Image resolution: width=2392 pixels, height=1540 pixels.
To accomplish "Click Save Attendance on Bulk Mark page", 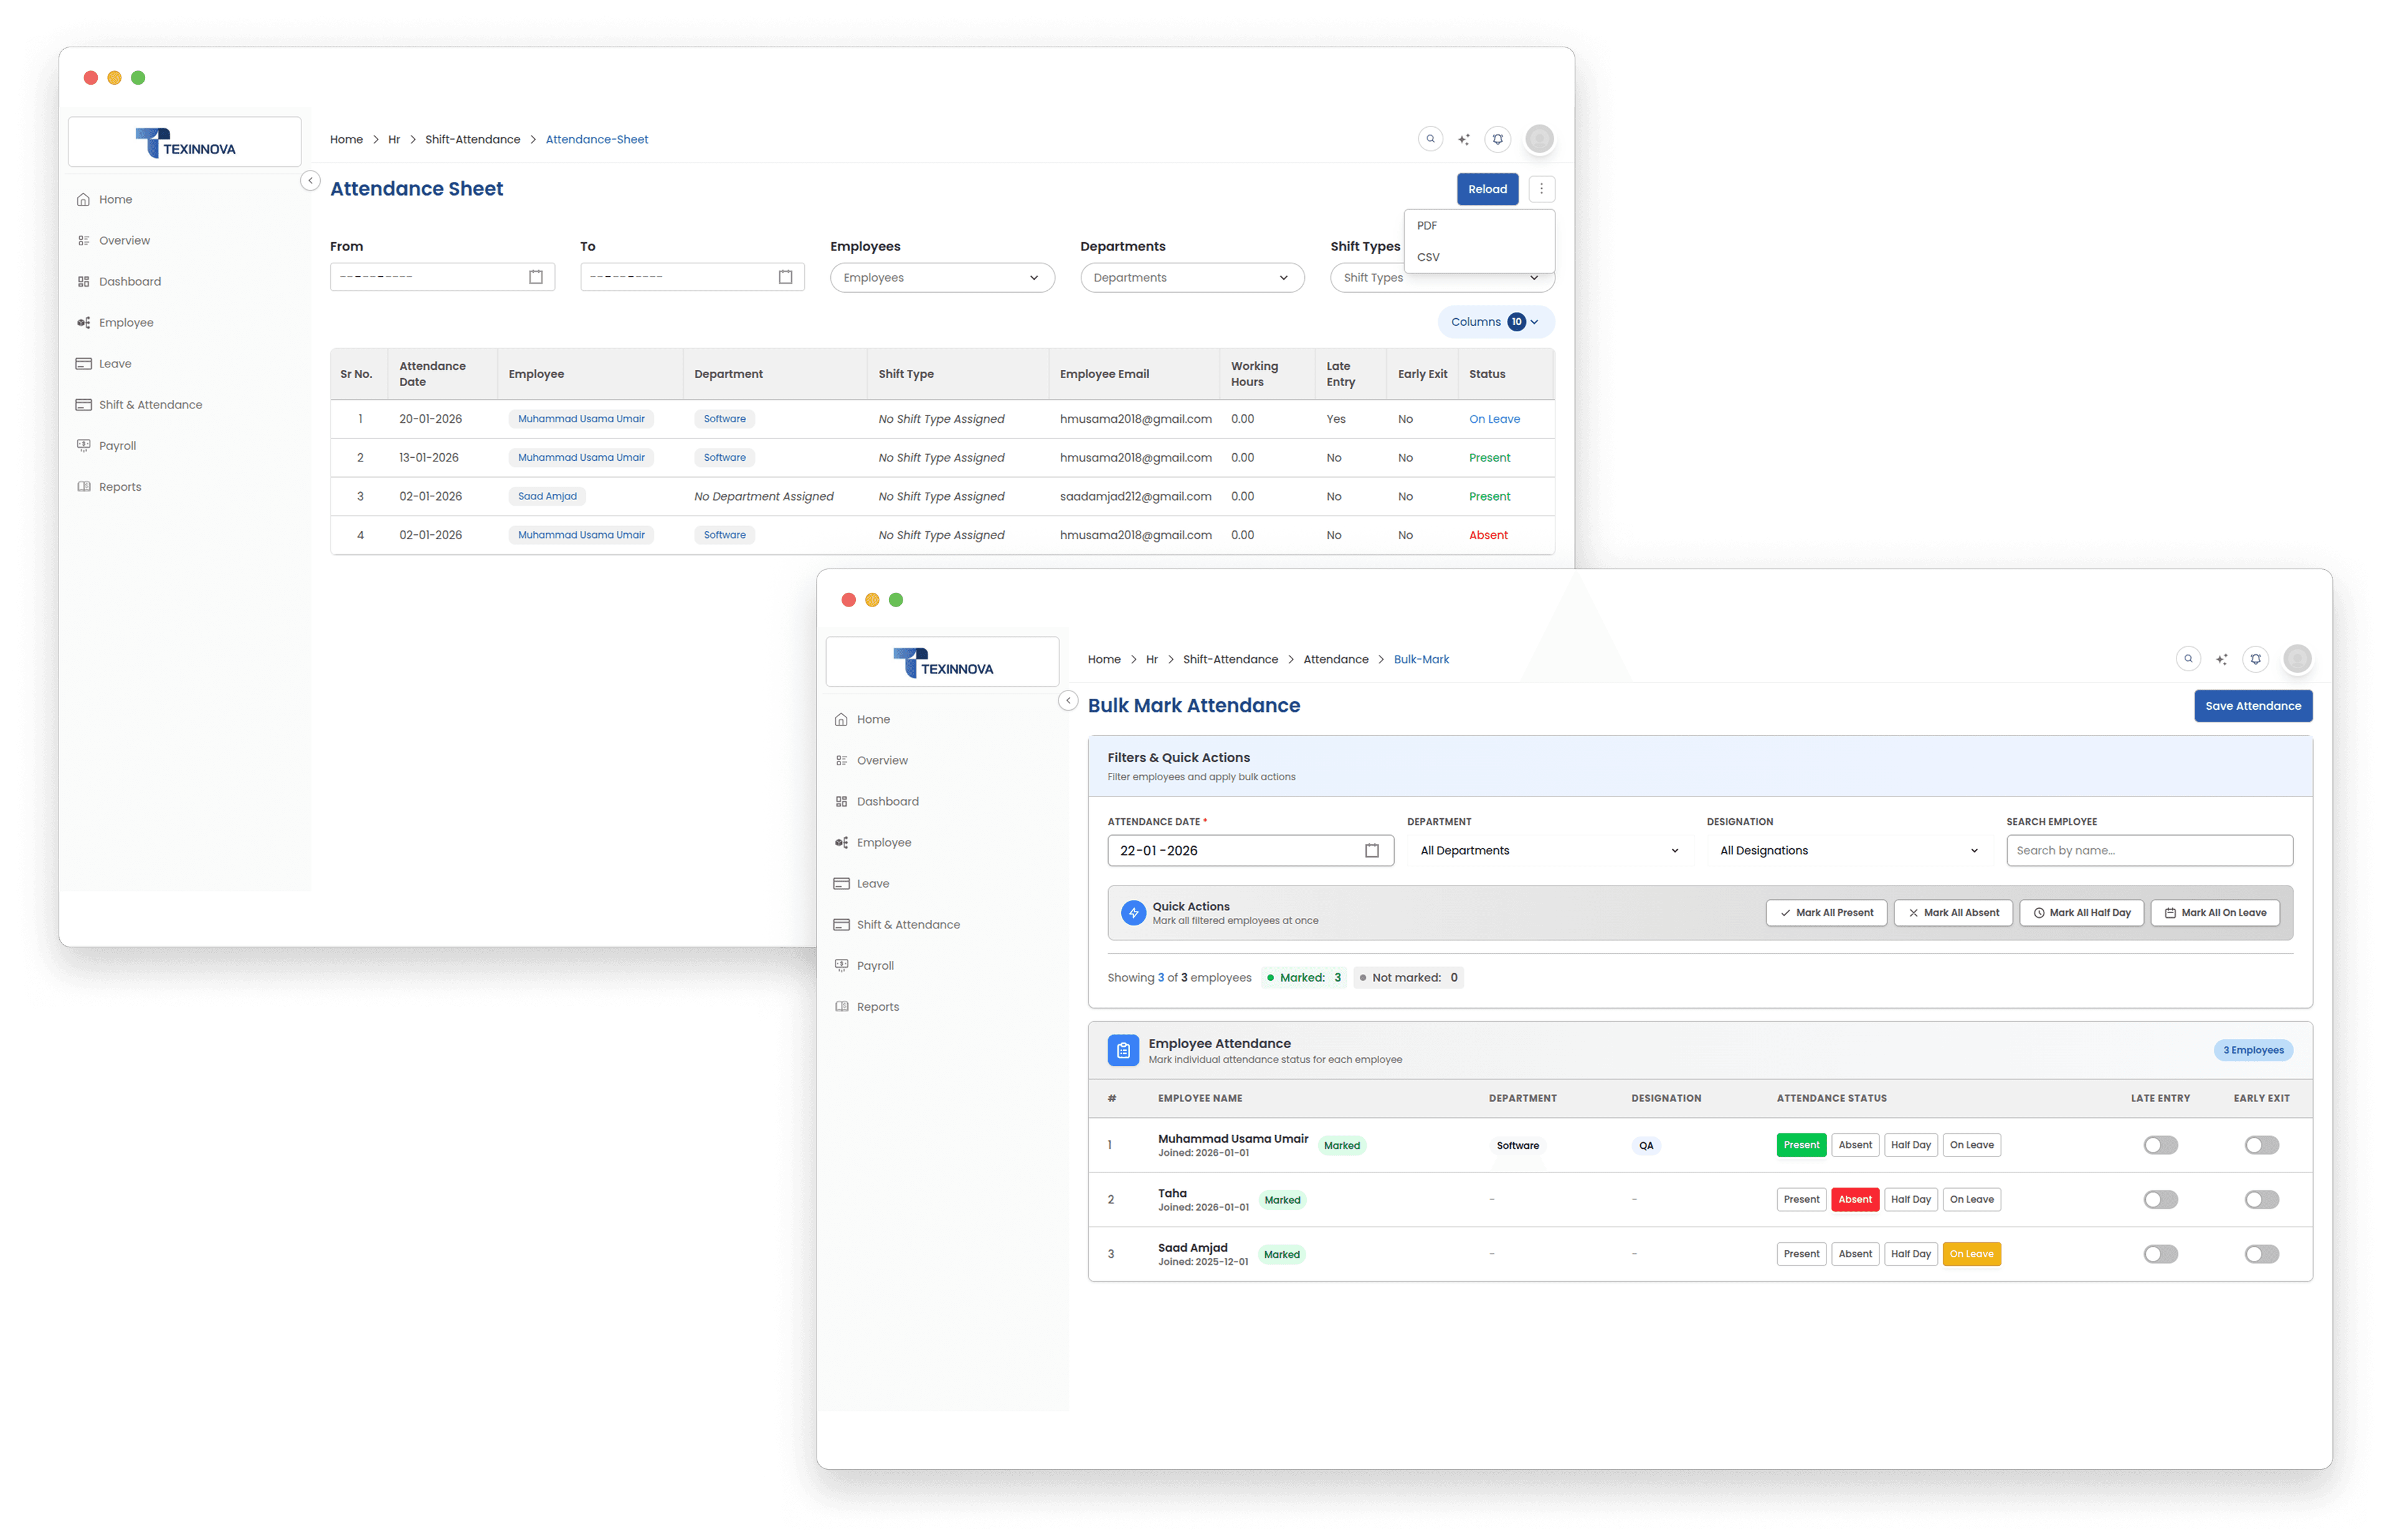I will 2252,705.
